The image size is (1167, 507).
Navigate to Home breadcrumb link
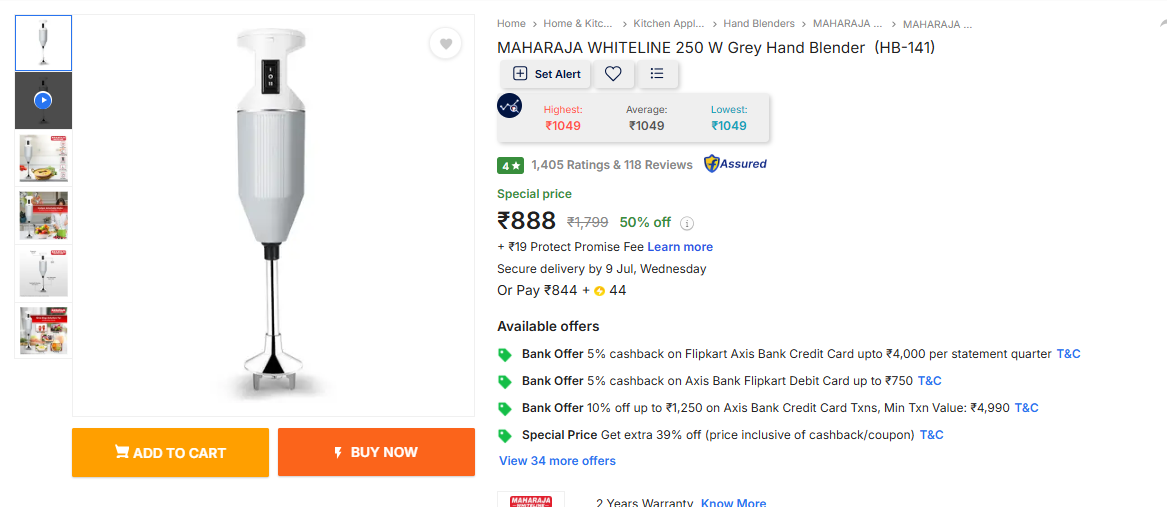point(511,23)
